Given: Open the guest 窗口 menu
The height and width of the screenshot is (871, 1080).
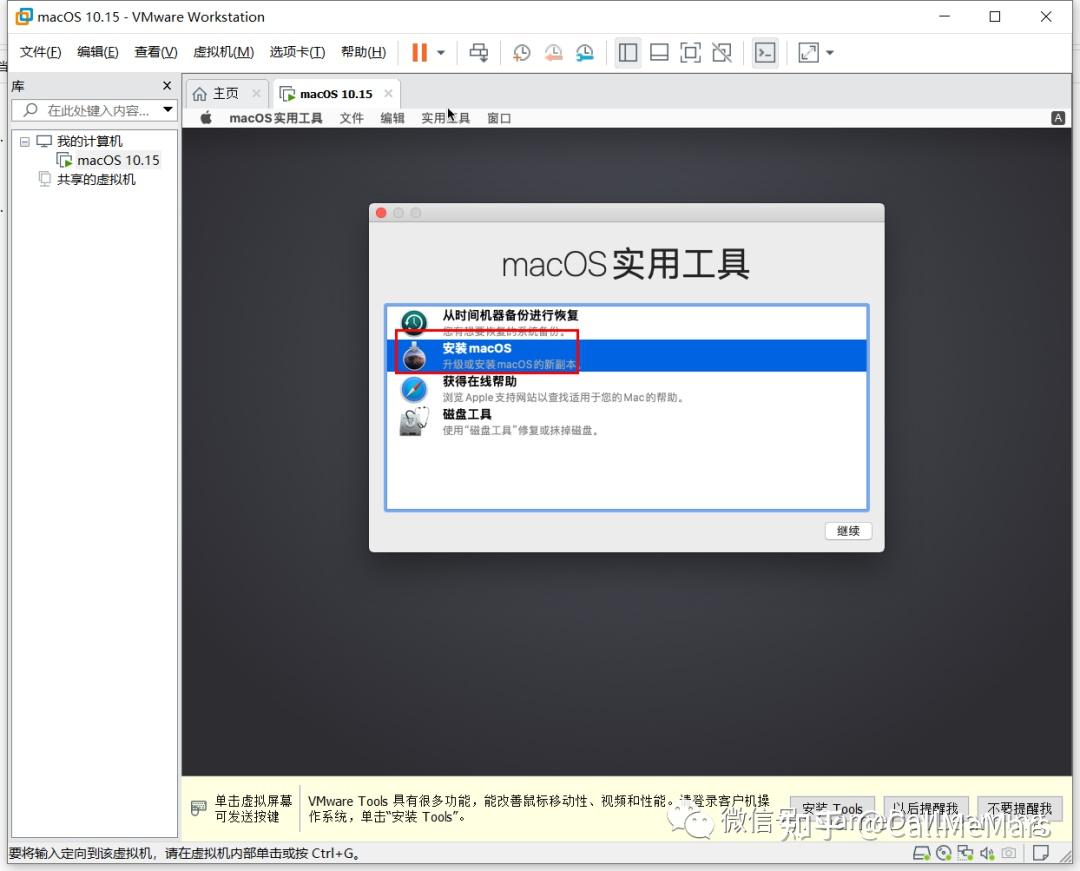Looking at the screenshot, I should click(x=499, y=118).
